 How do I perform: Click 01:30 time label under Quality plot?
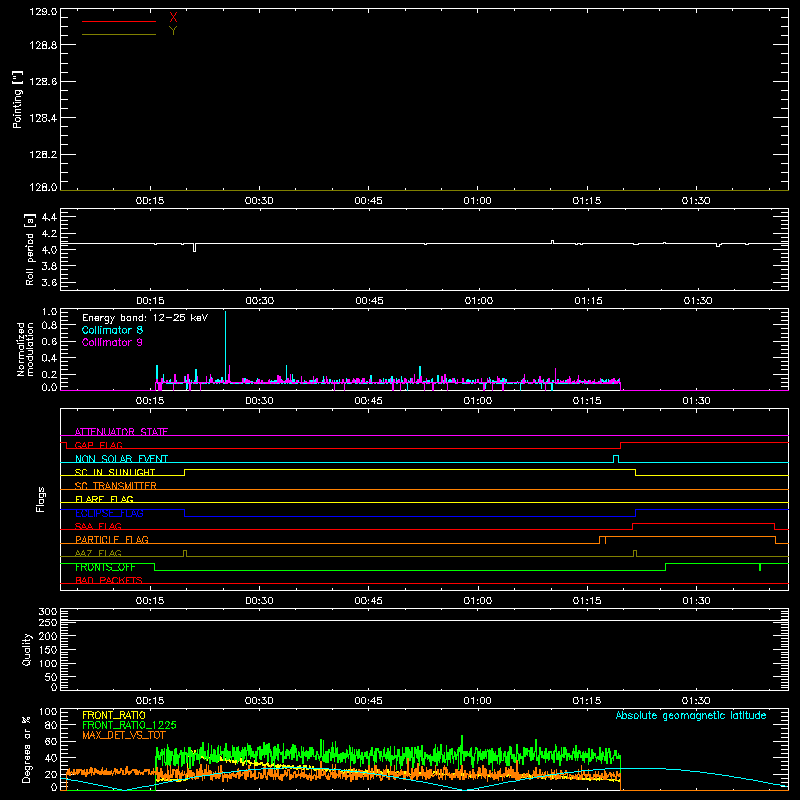click(696, 701)
